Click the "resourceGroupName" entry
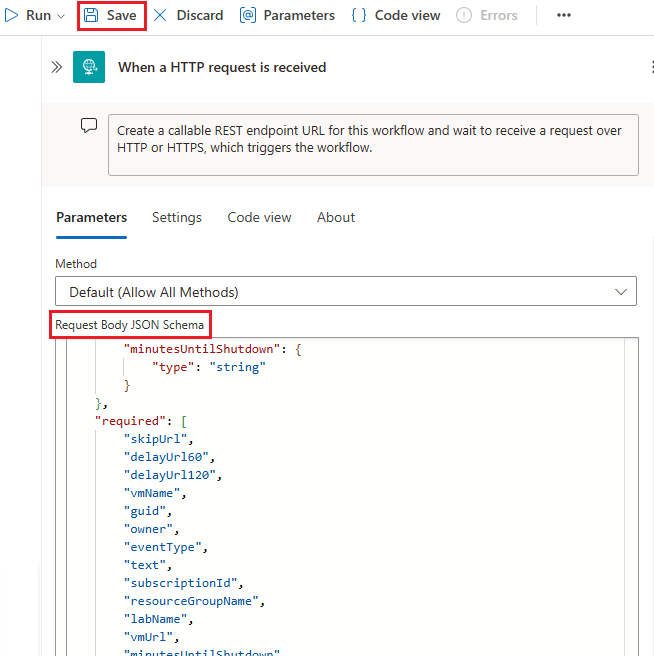654x656 pixels. [194, 601]
